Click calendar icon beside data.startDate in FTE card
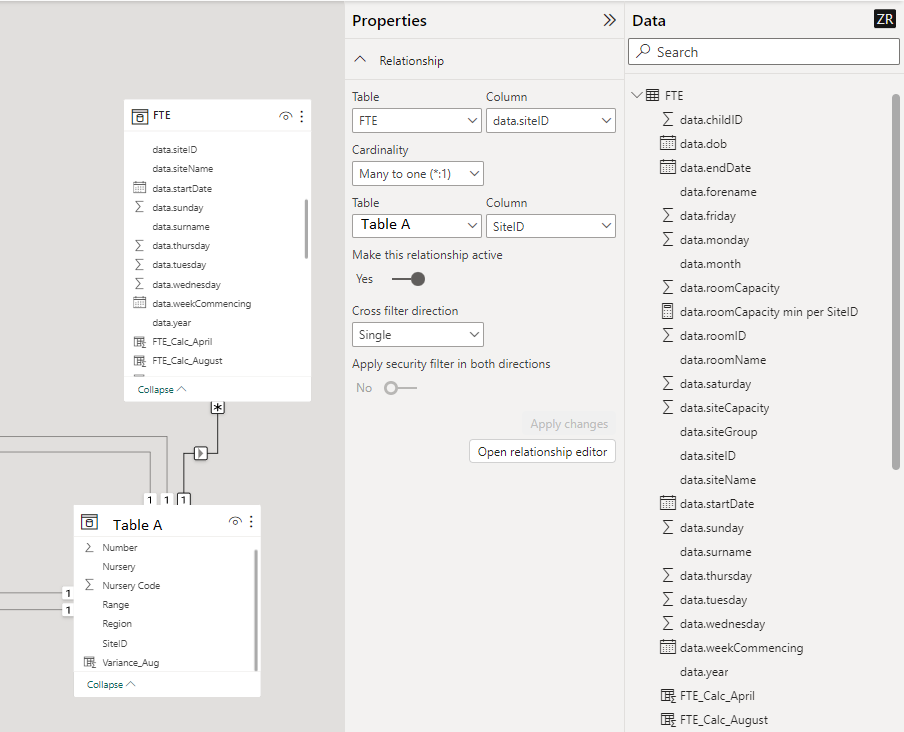 [140, 188]
